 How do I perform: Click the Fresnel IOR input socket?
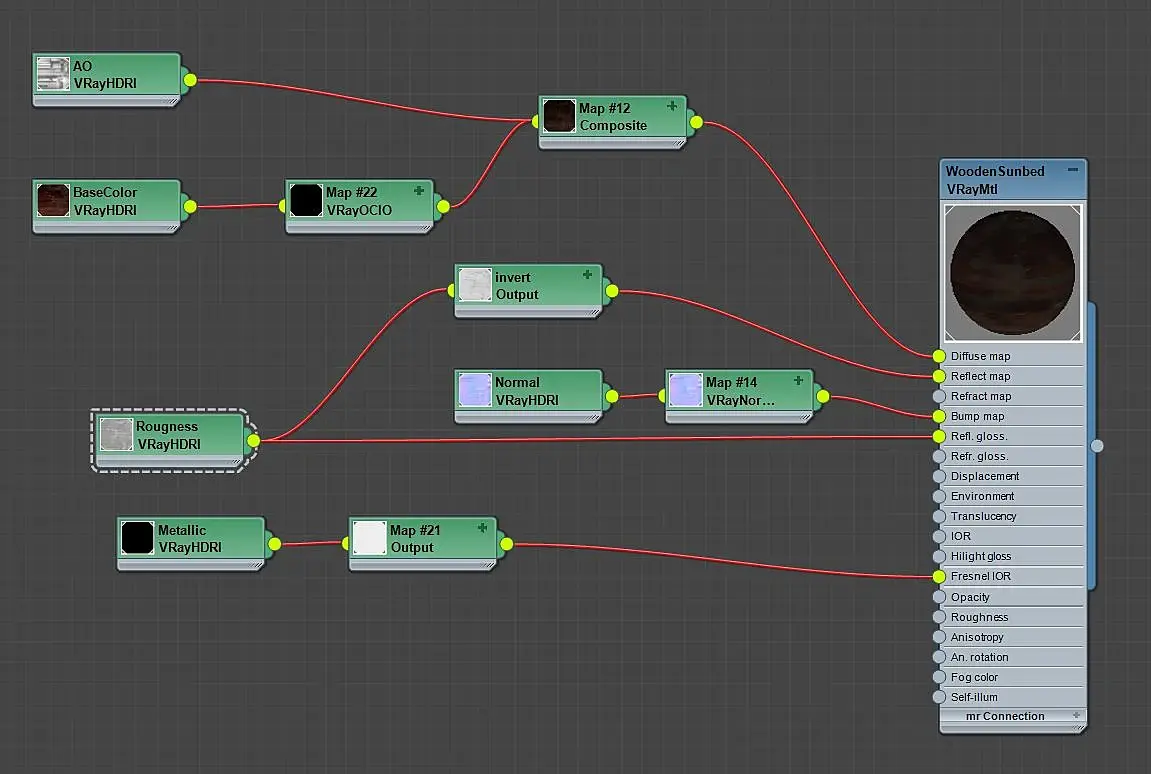939,576
